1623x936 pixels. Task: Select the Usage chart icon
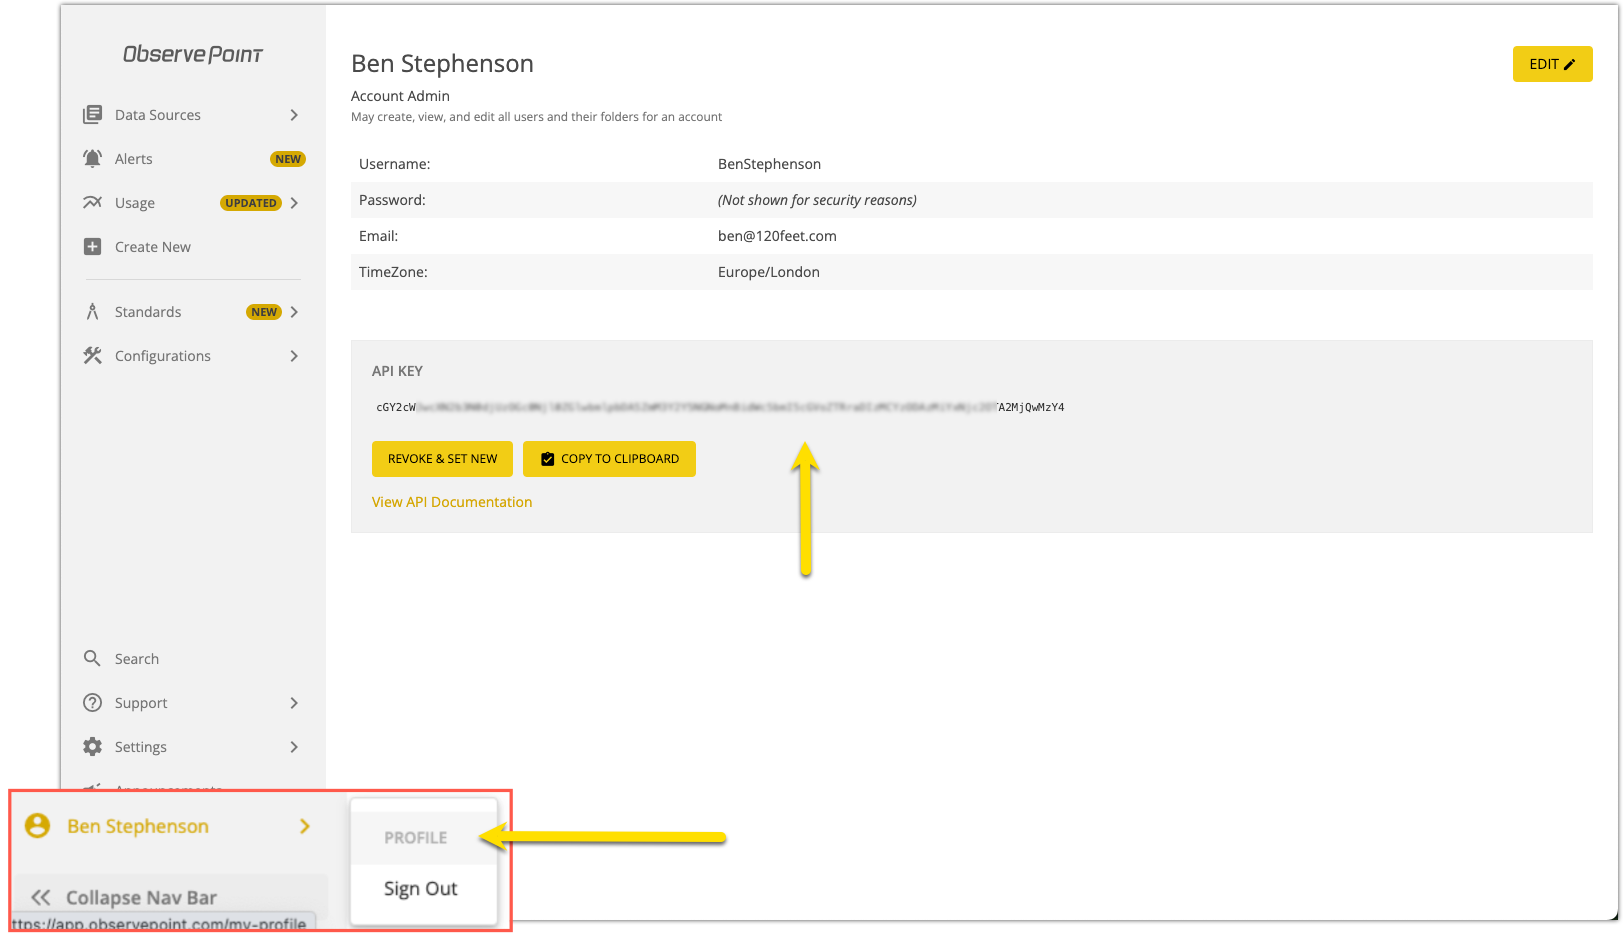click(x=92, y=203)
